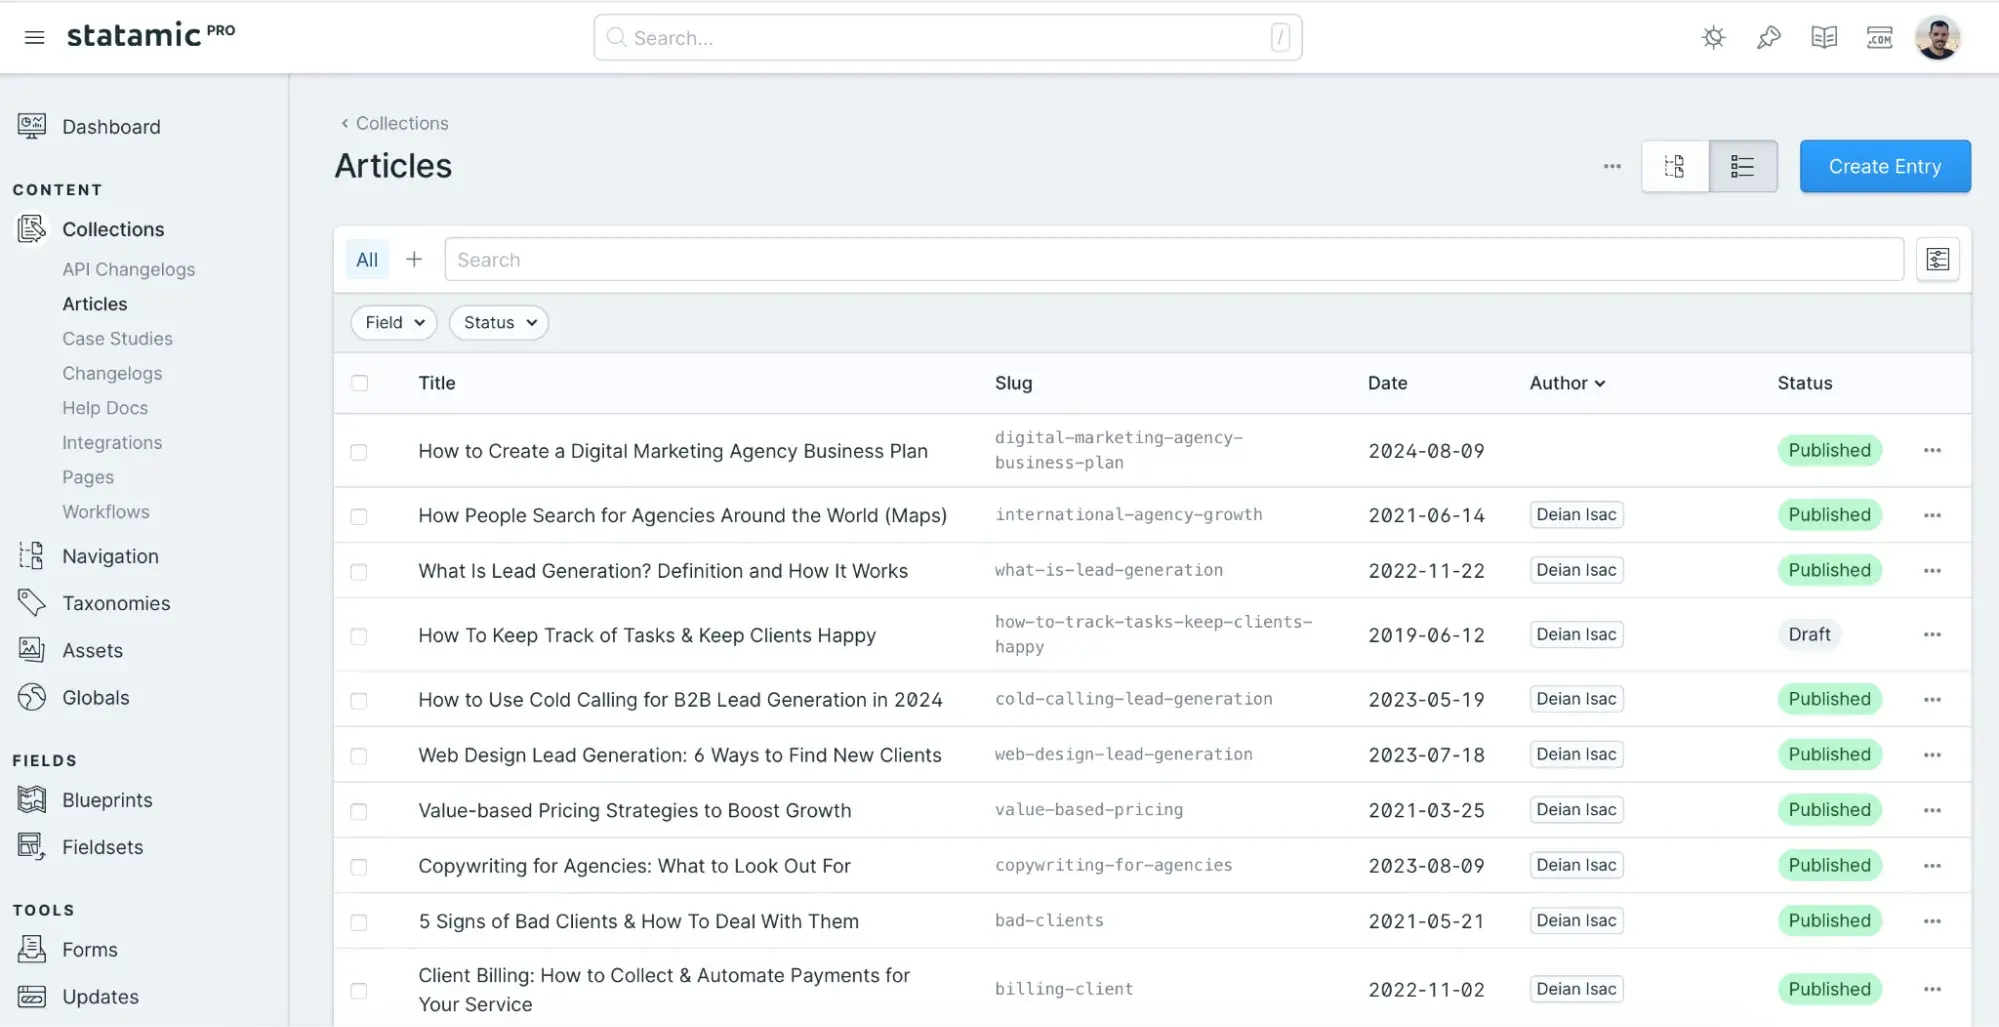
Task: Open actions for How People Search row
Action: pos(1932,515)
